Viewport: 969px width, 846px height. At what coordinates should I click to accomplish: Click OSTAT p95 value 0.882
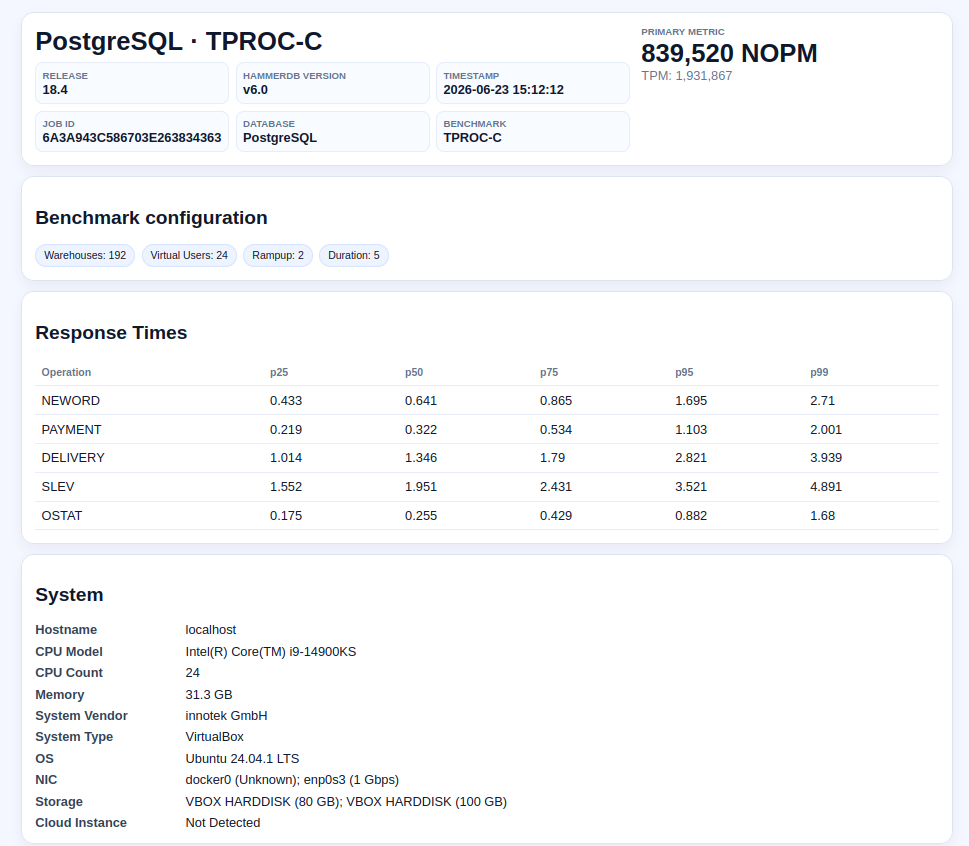(691, 515)
